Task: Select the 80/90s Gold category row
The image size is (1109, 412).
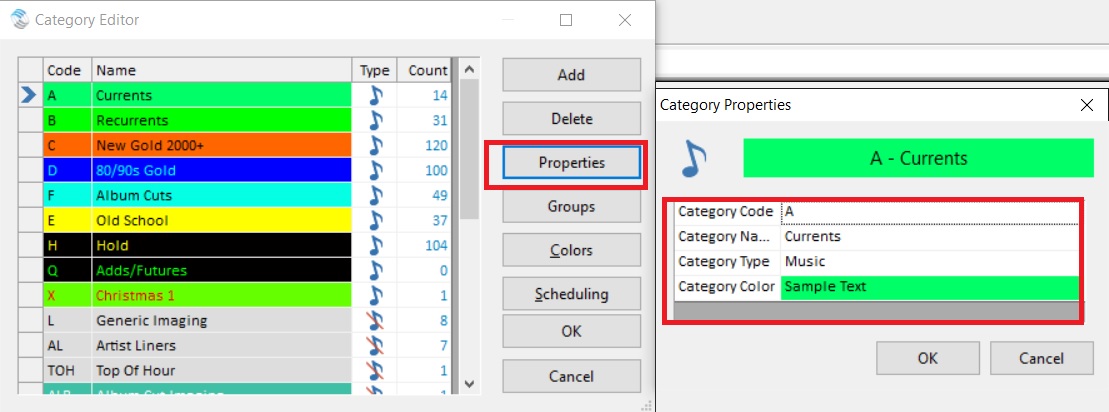Action: (220, 171)
